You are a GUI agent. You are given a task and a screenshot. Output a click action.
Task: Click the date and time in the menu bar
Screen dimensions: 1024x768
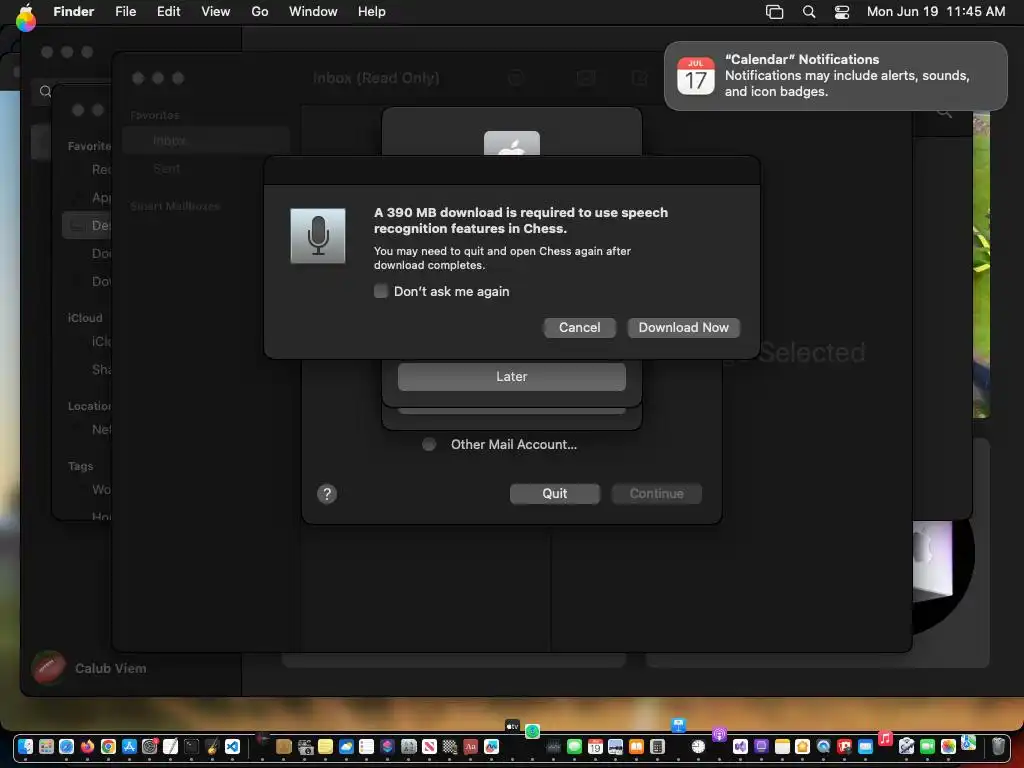pos(936,12)
